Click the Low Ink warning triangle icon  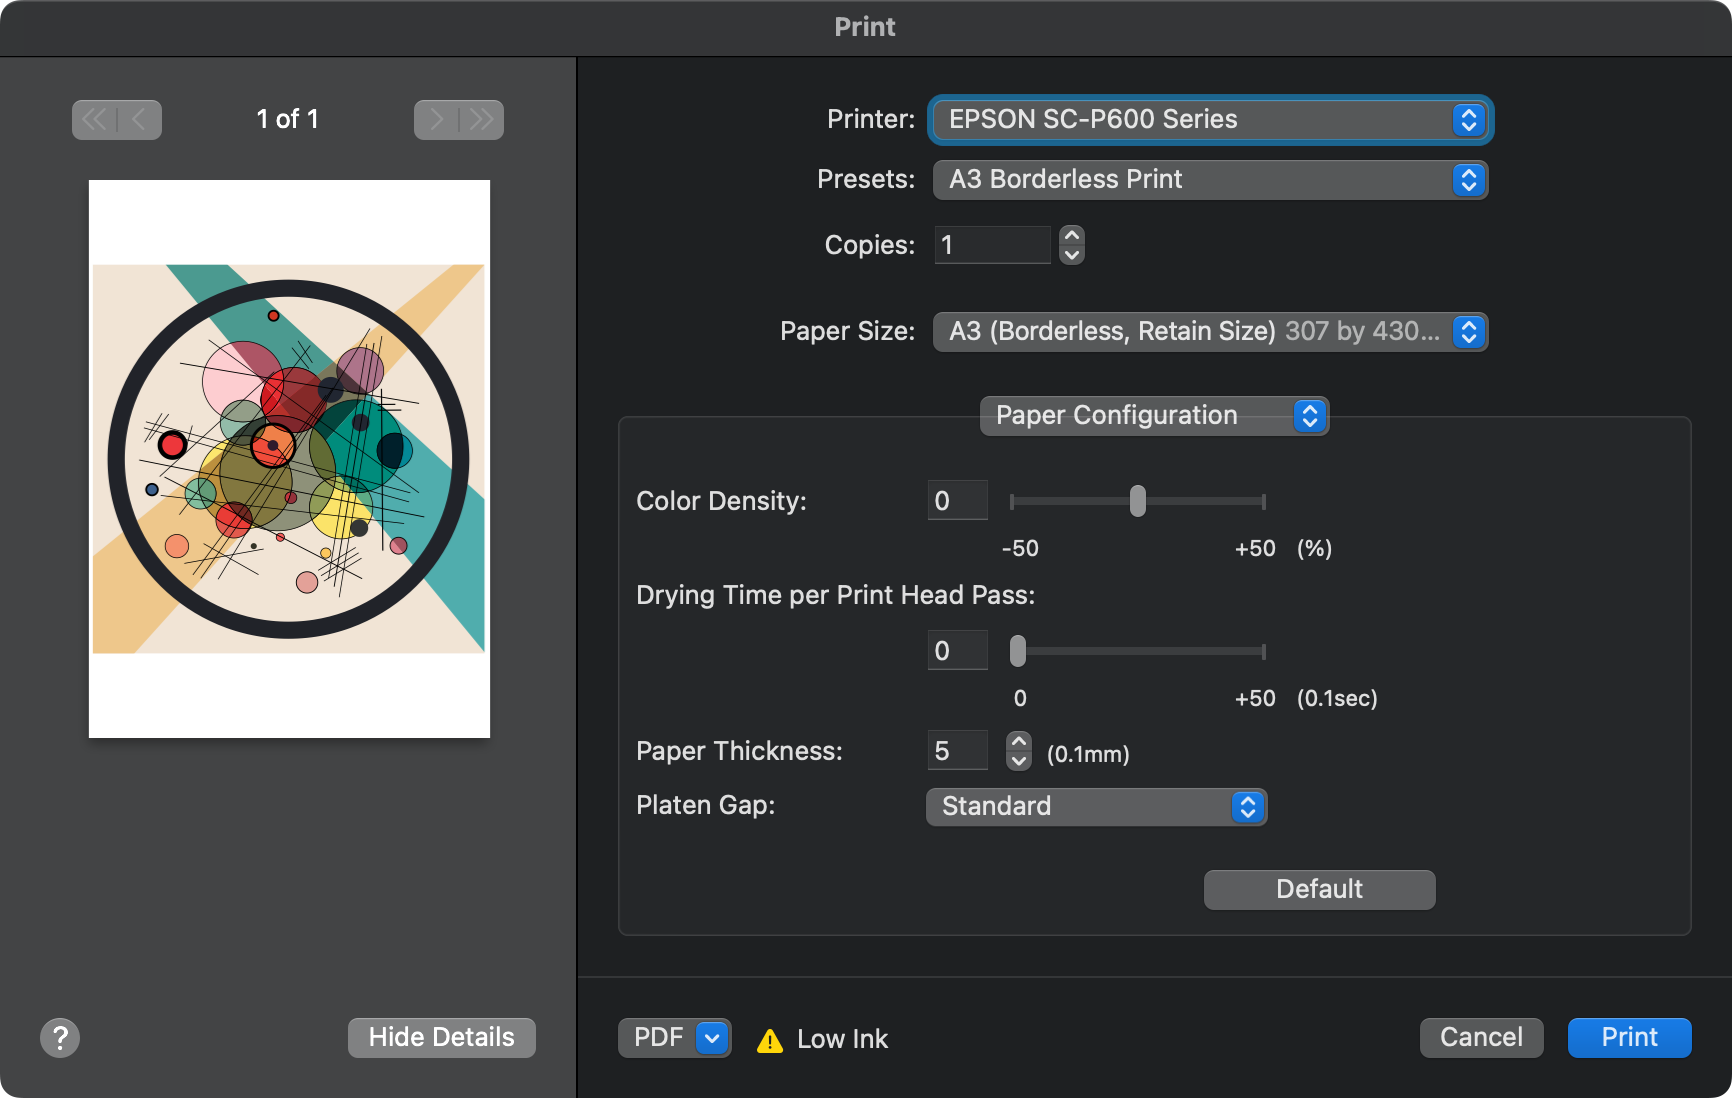(770, 1041)
